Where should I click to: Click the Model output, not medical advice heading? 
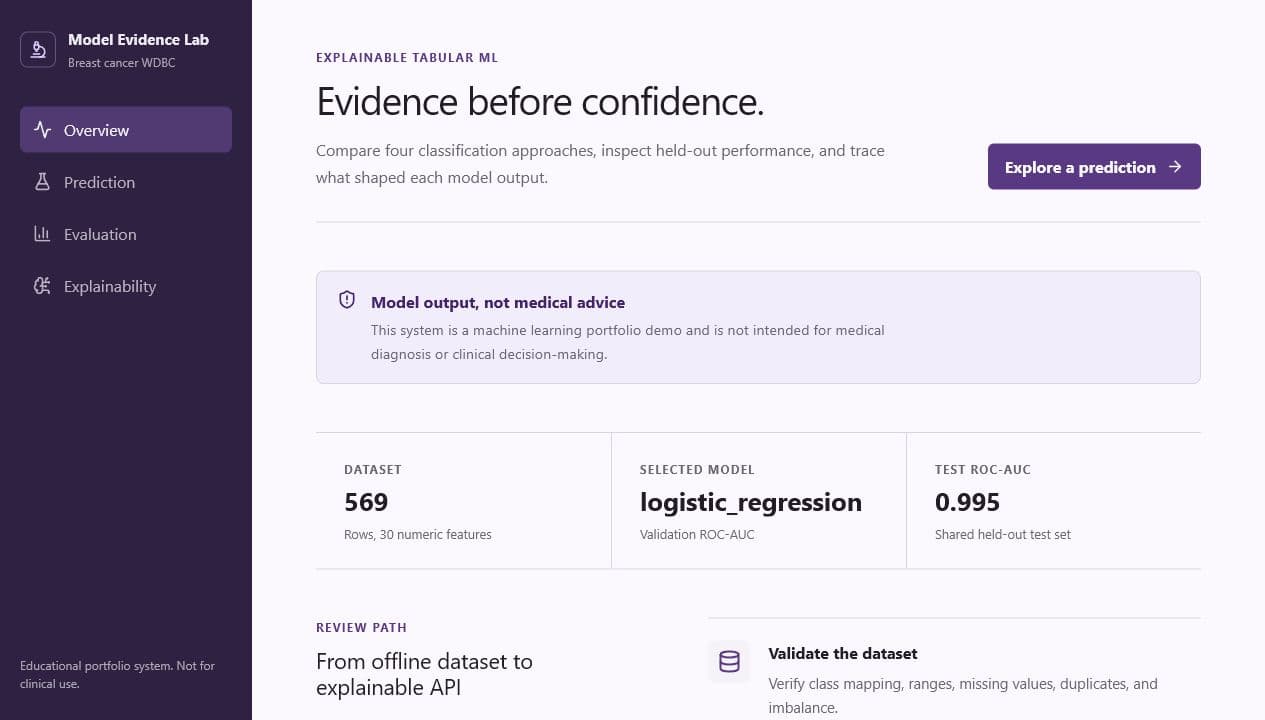tap(498, 302)
